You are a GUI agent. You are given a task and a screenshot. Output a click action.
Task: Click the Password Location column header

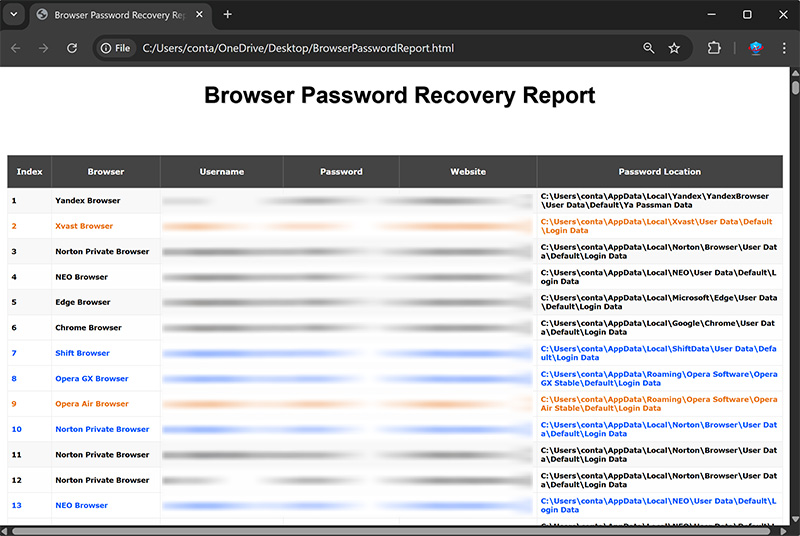point(659,172)
